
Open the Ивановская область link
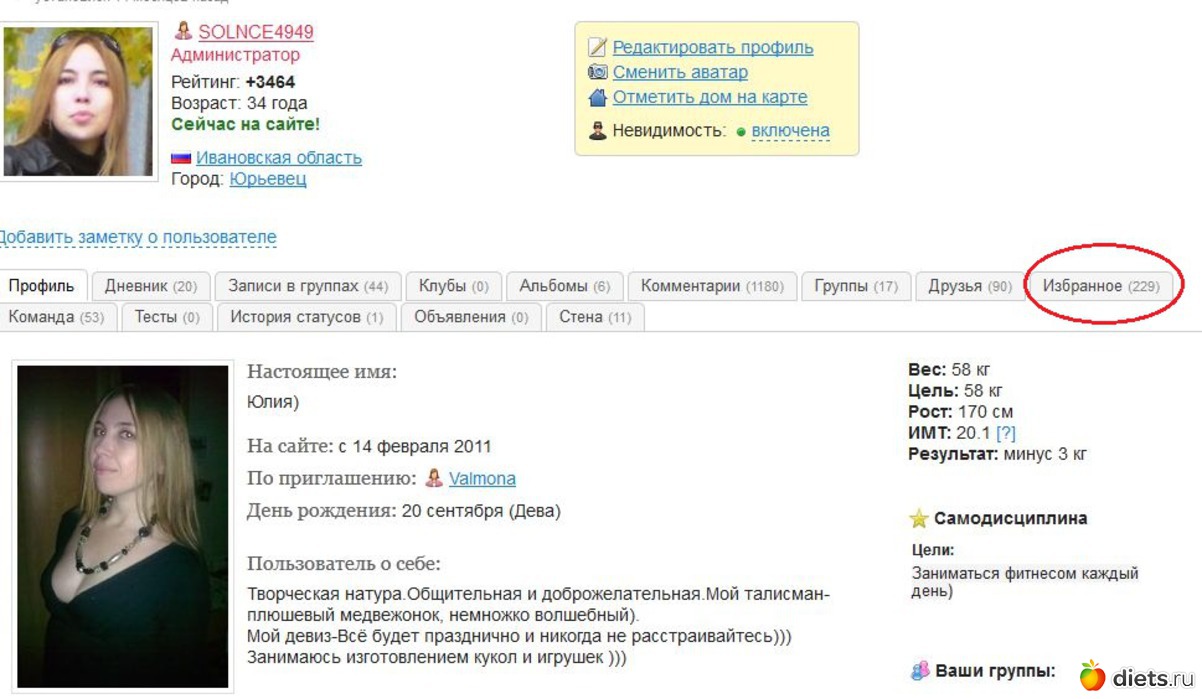tap(278, 157)
